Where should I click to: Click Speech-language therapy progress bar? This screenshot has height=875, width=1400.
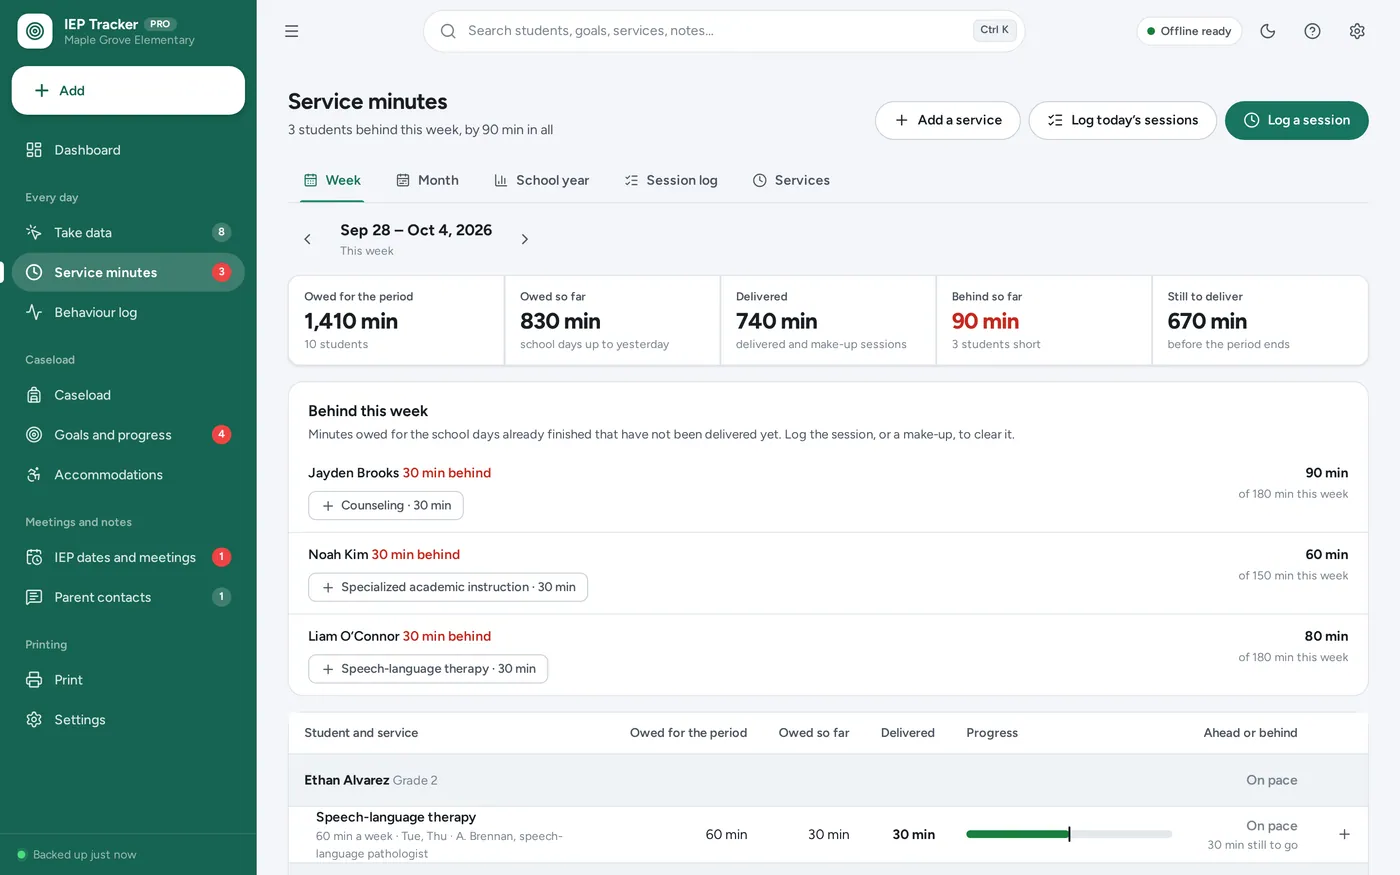[1069, 834]
